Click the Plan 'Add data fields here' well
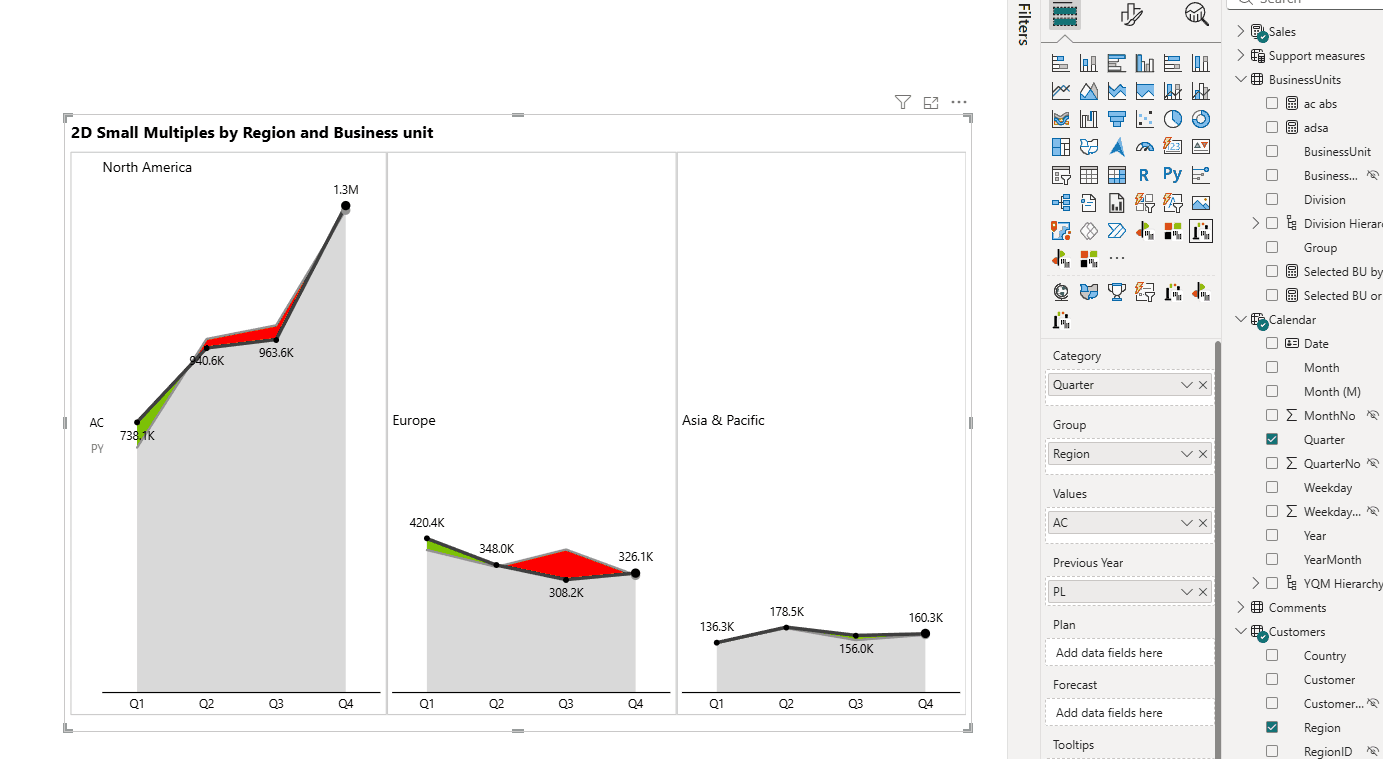Viewport: 1383px width, 759px height. click(1130, 653)
